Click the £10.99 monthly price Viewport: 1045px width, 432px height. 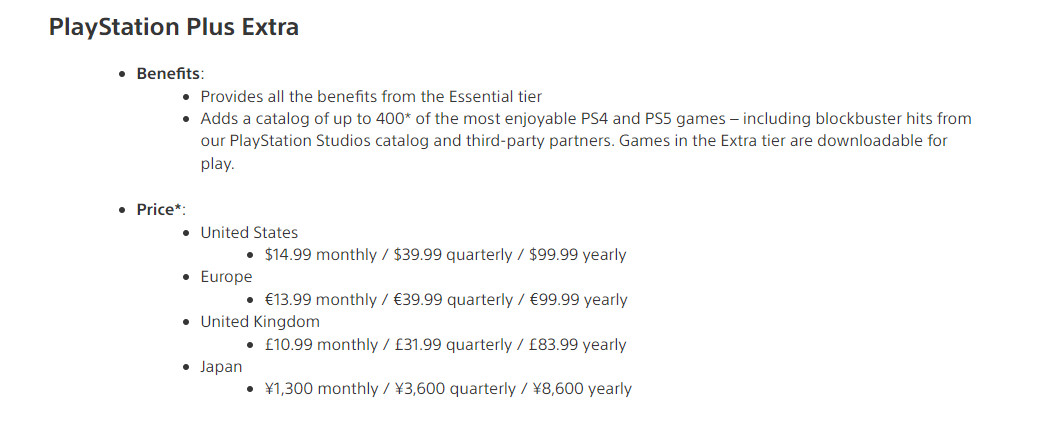click(320, 345)
